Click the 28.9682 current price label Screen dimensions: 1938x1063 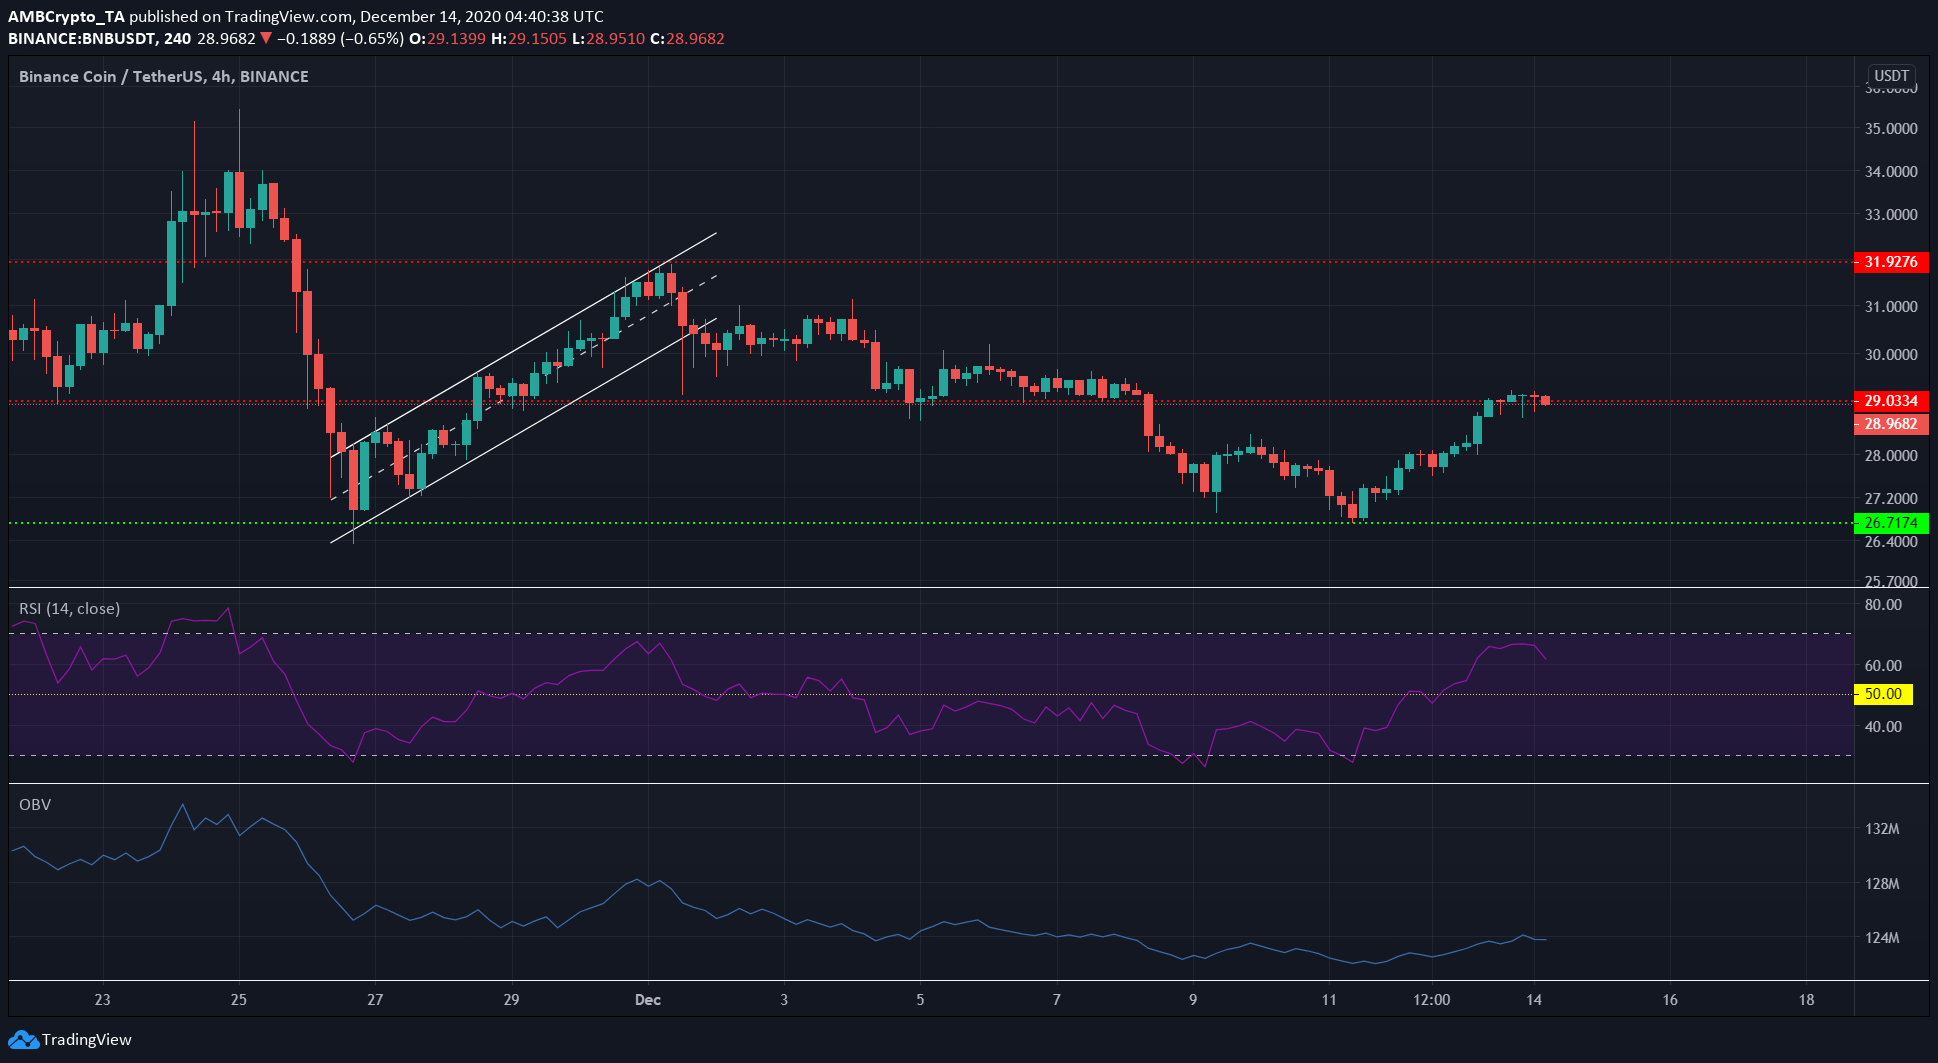pyautogui.click(x=1891, y=424)
